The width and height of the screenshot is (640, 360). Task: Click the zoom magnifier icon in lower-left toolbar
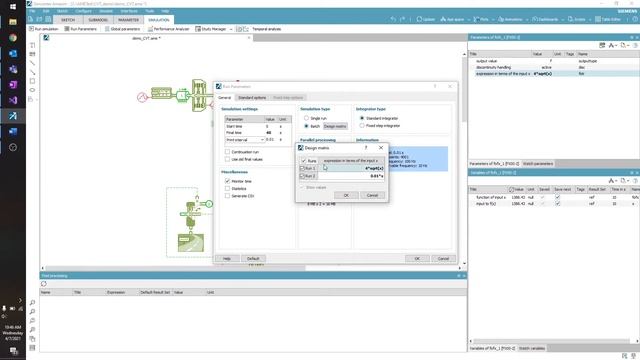point(32,302)
